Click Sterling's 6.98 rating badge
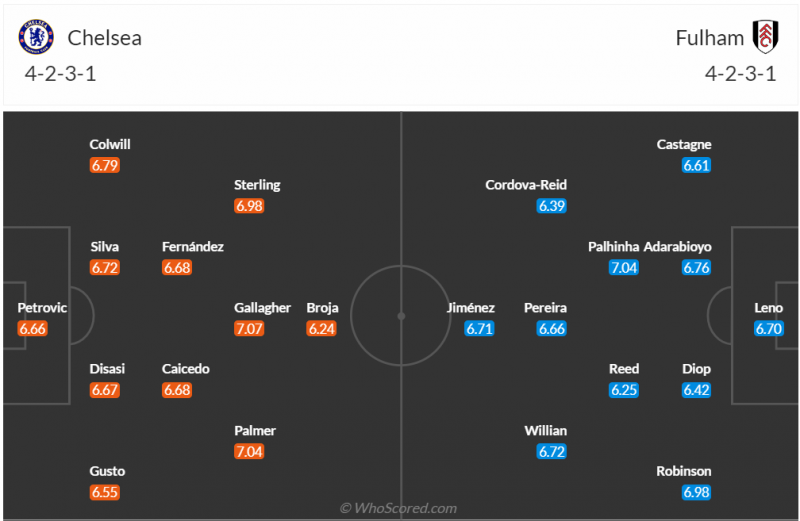Image resolution: width=800 pixels, height=521 pixels. [x=248, y=205]
